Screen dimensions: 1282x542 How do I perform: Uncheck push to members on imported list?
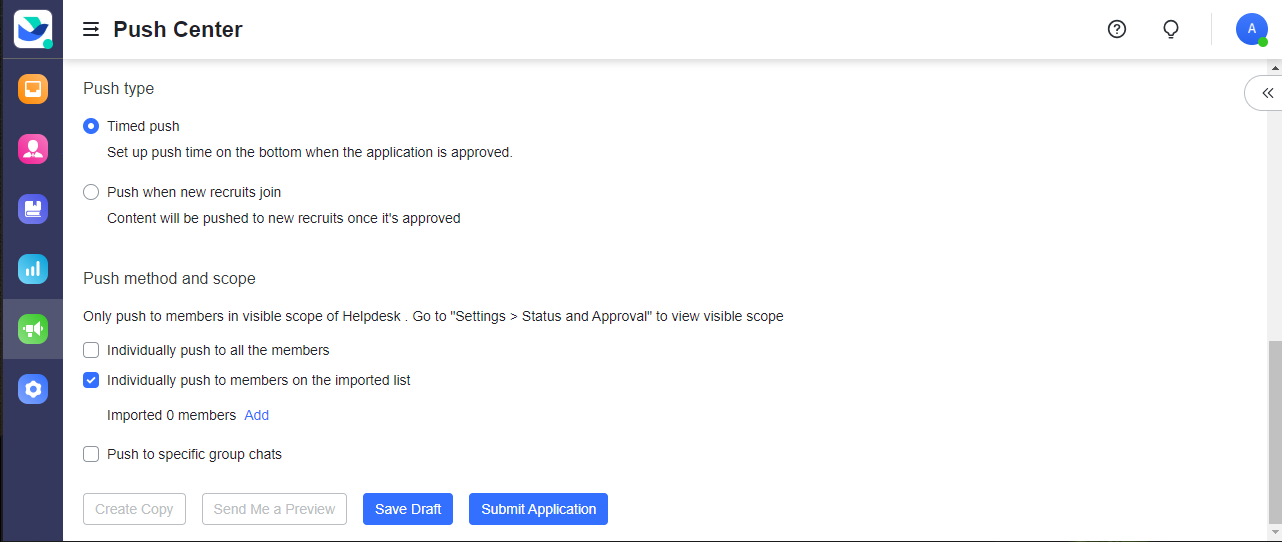tap(91, 380)
